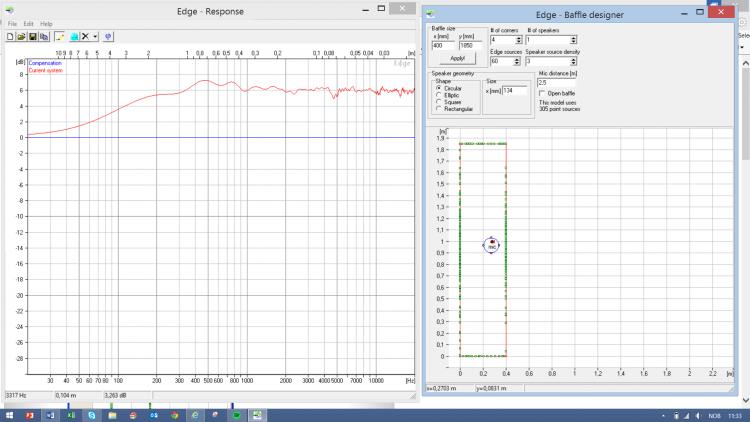Screen dimensions: 750x422
Task: Open the File menu
Action: coord(13,23)
